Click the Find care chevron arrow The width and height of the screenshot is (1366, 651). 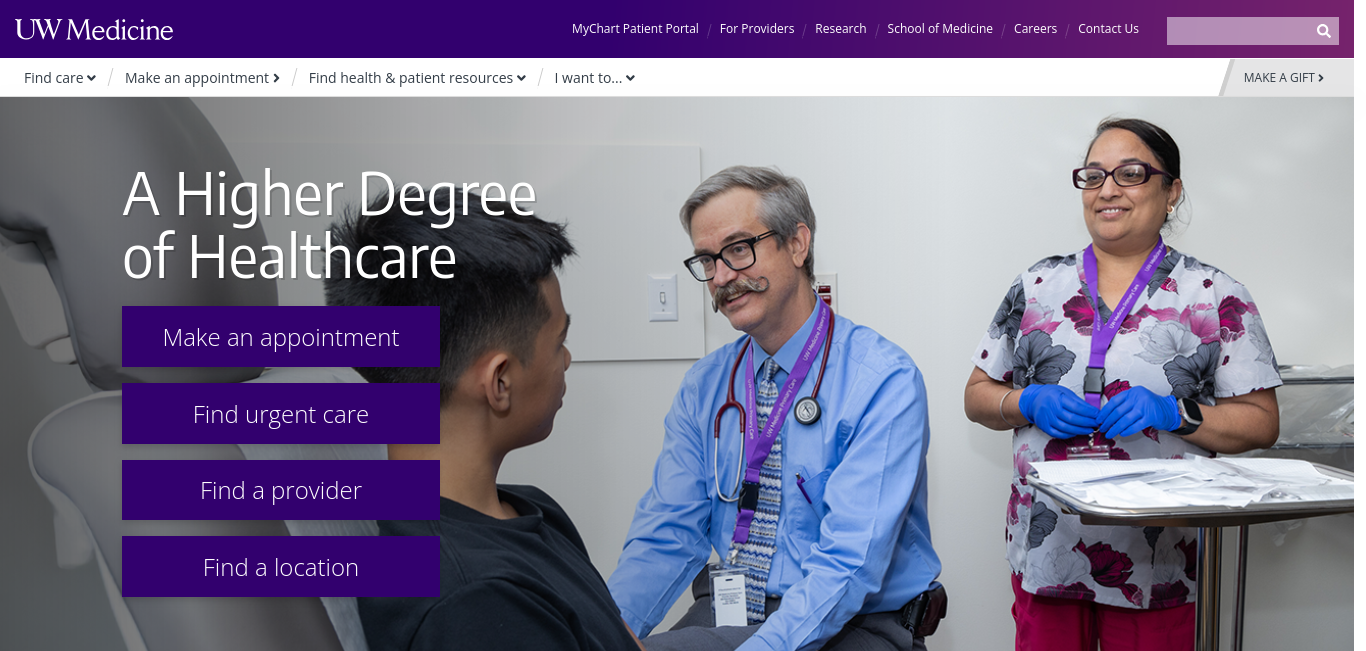point(91,79)
